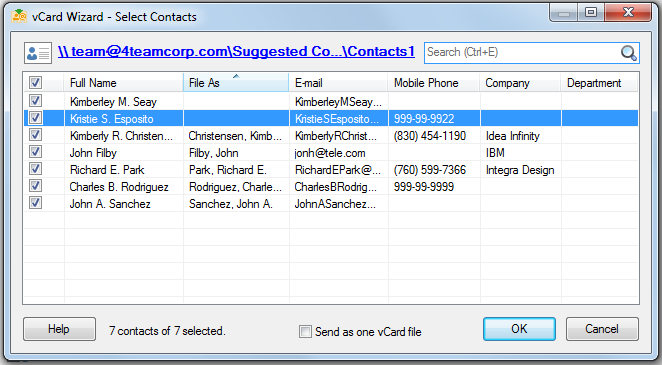The image size is (662, 365).
Task: Click mobile phone 999-99-9922
Action: pyautogui.click(x=434, y=119)
